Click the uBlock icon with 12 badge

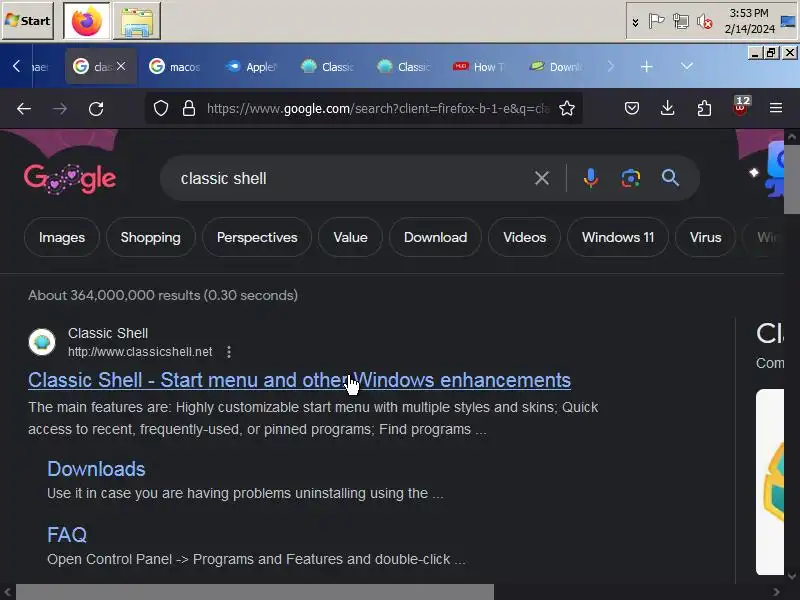[740, 107]
